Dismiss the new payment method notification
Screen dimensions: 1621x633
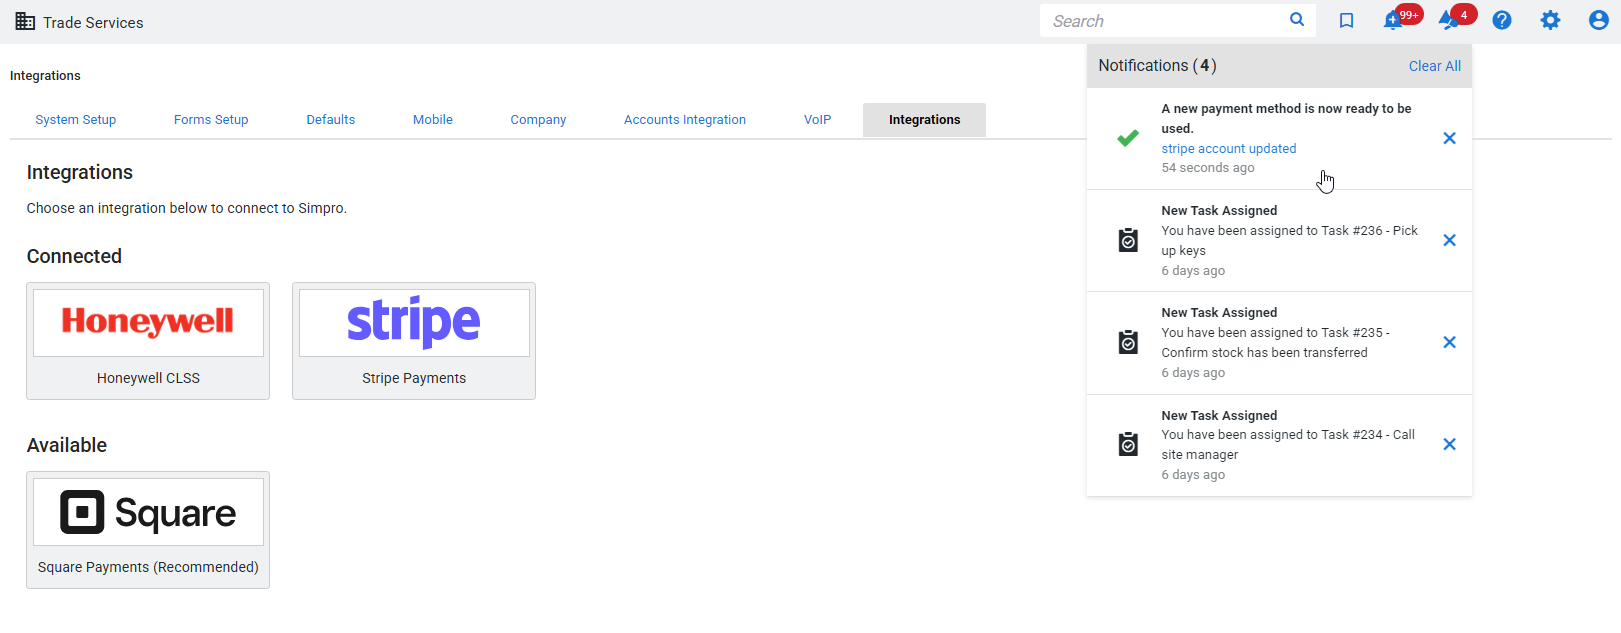(1449, 138)
